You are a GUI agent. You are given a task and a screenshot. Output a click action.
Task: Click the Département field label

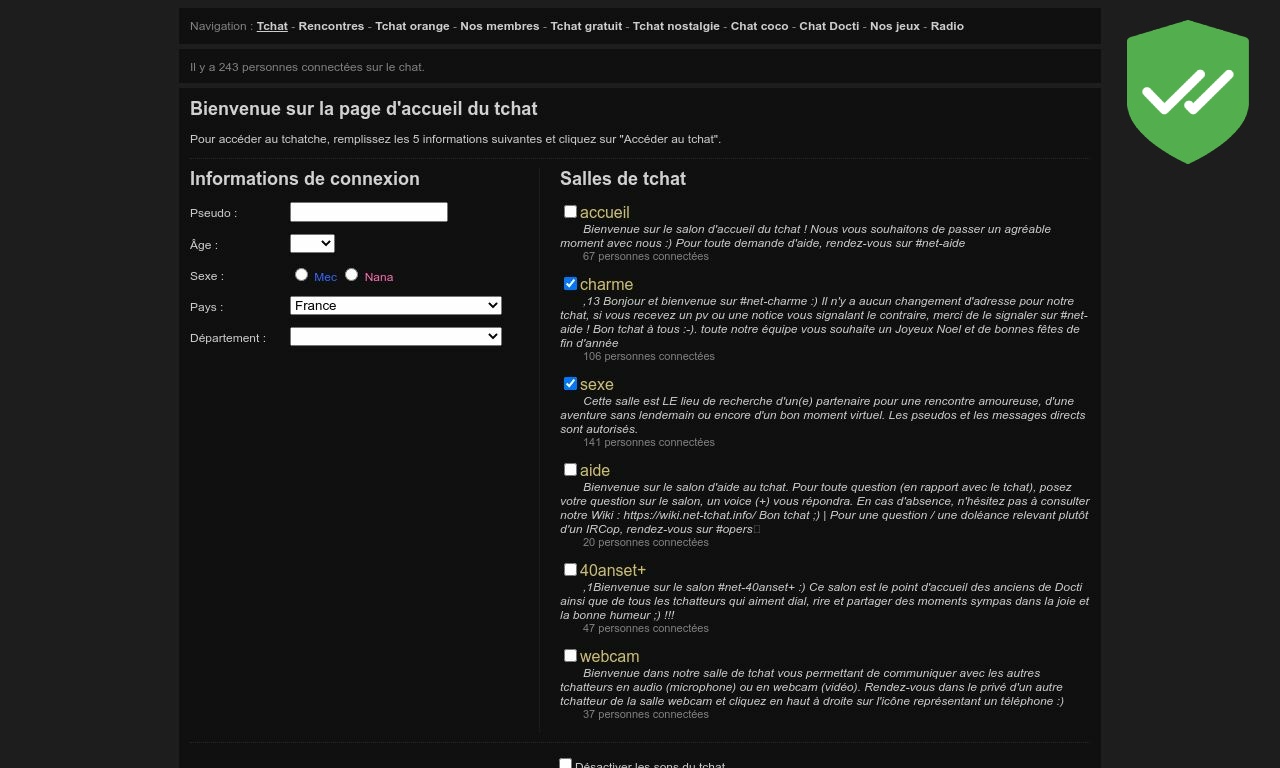(228, 338)
